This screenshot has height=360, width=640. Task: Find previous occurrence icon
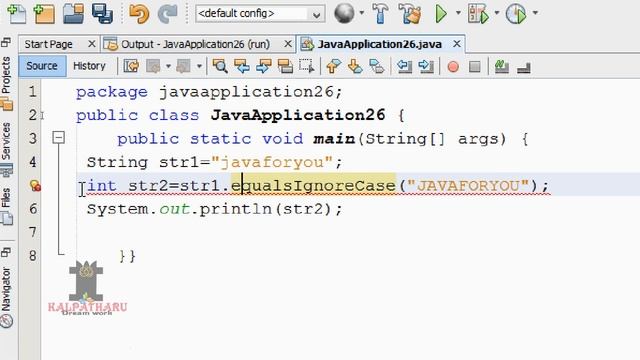pyautogui.click(x=242, y=66)
